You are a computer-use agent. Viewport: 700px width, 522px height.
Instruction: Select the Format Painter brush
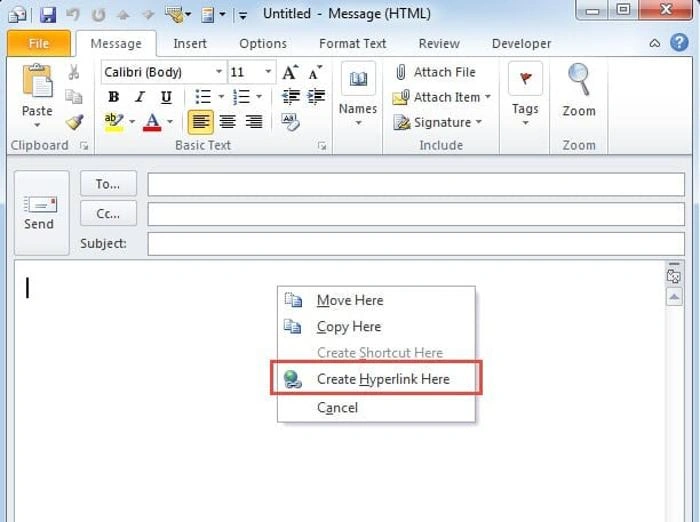pyautogui.click(x=74, y=122)
